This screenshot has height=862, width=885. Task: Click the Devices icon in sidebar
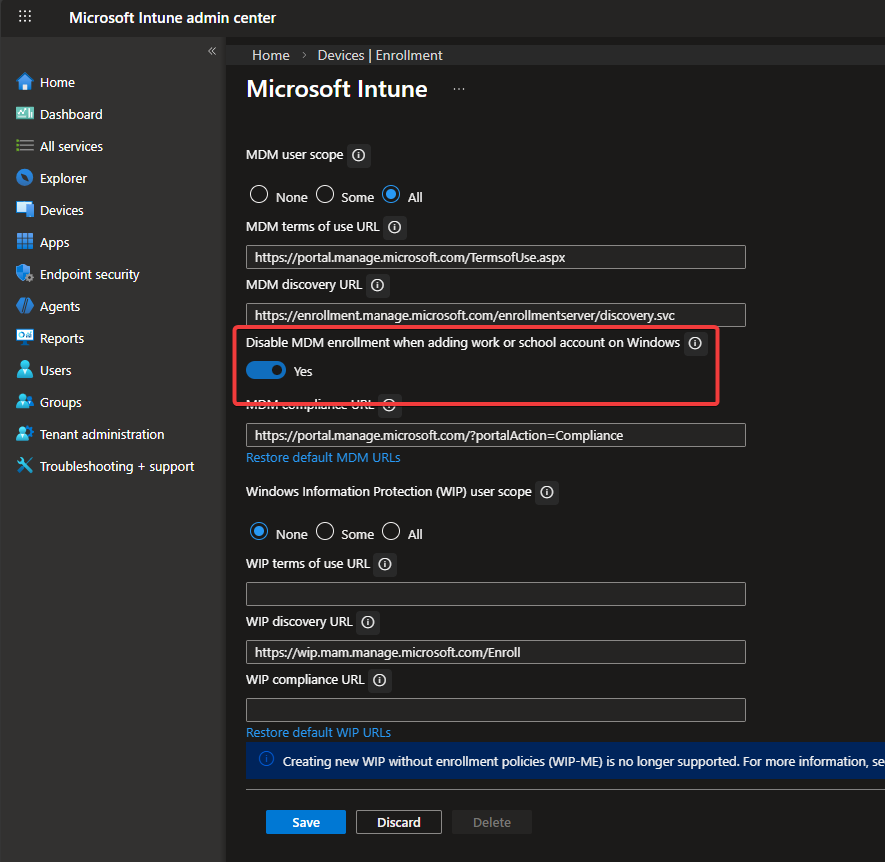coord(25,209)
